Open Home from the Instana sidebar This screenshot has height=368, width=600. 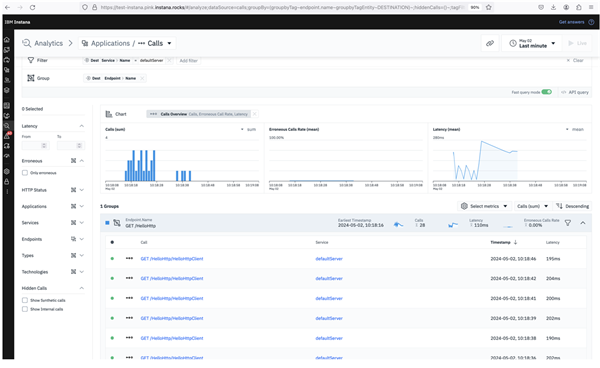(x=7, y=39)
